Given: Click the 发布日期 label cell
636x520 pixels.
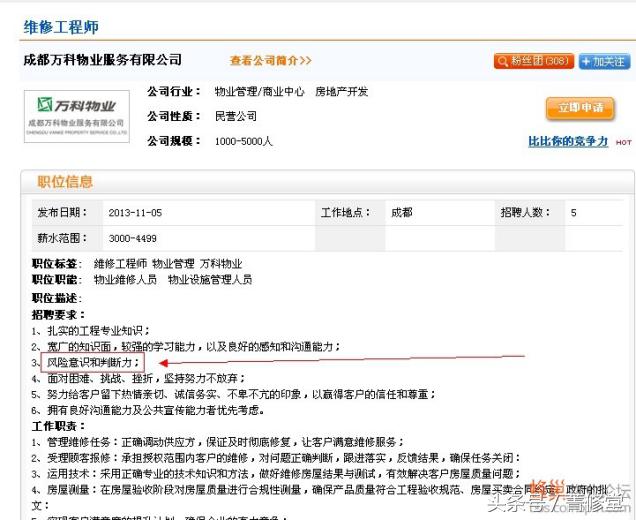Looking at the screenshot, I should coord(67,213).
